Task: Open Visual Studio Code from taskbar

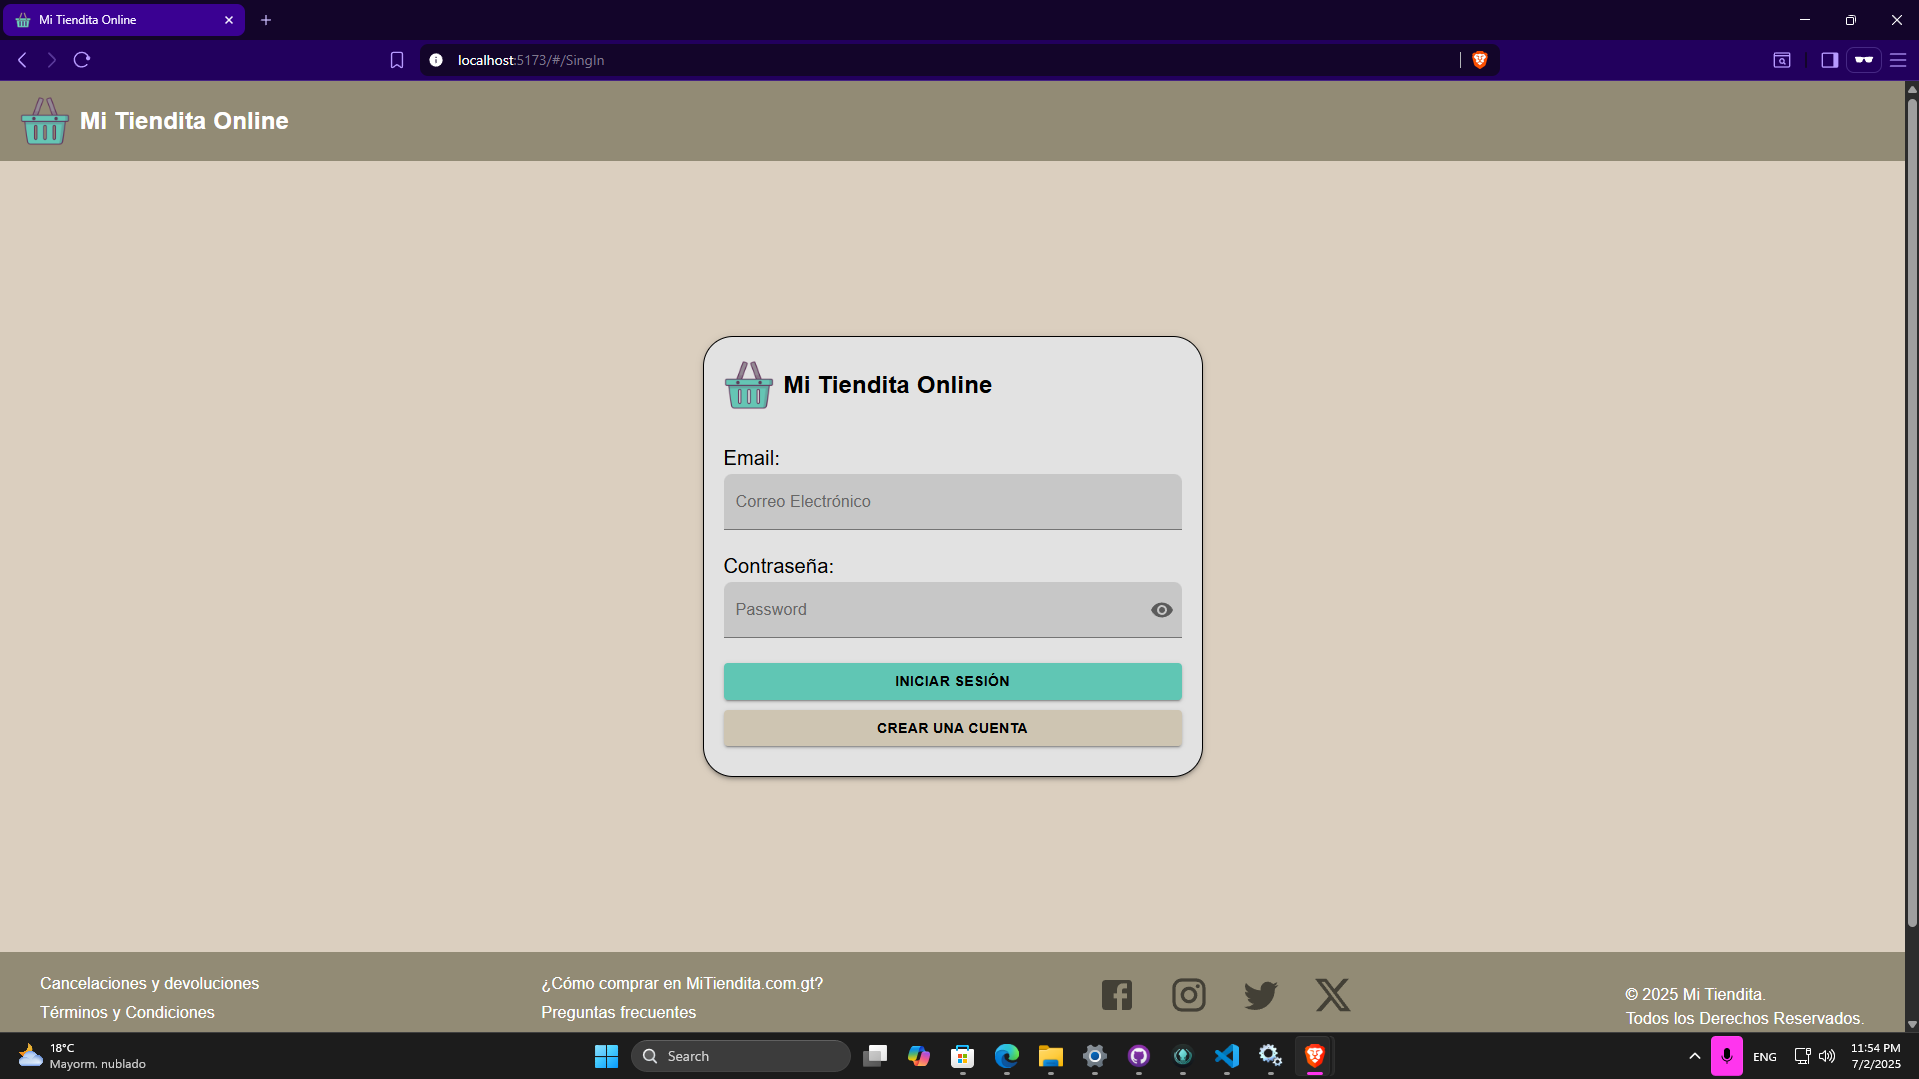Action: (1226, 1056)
